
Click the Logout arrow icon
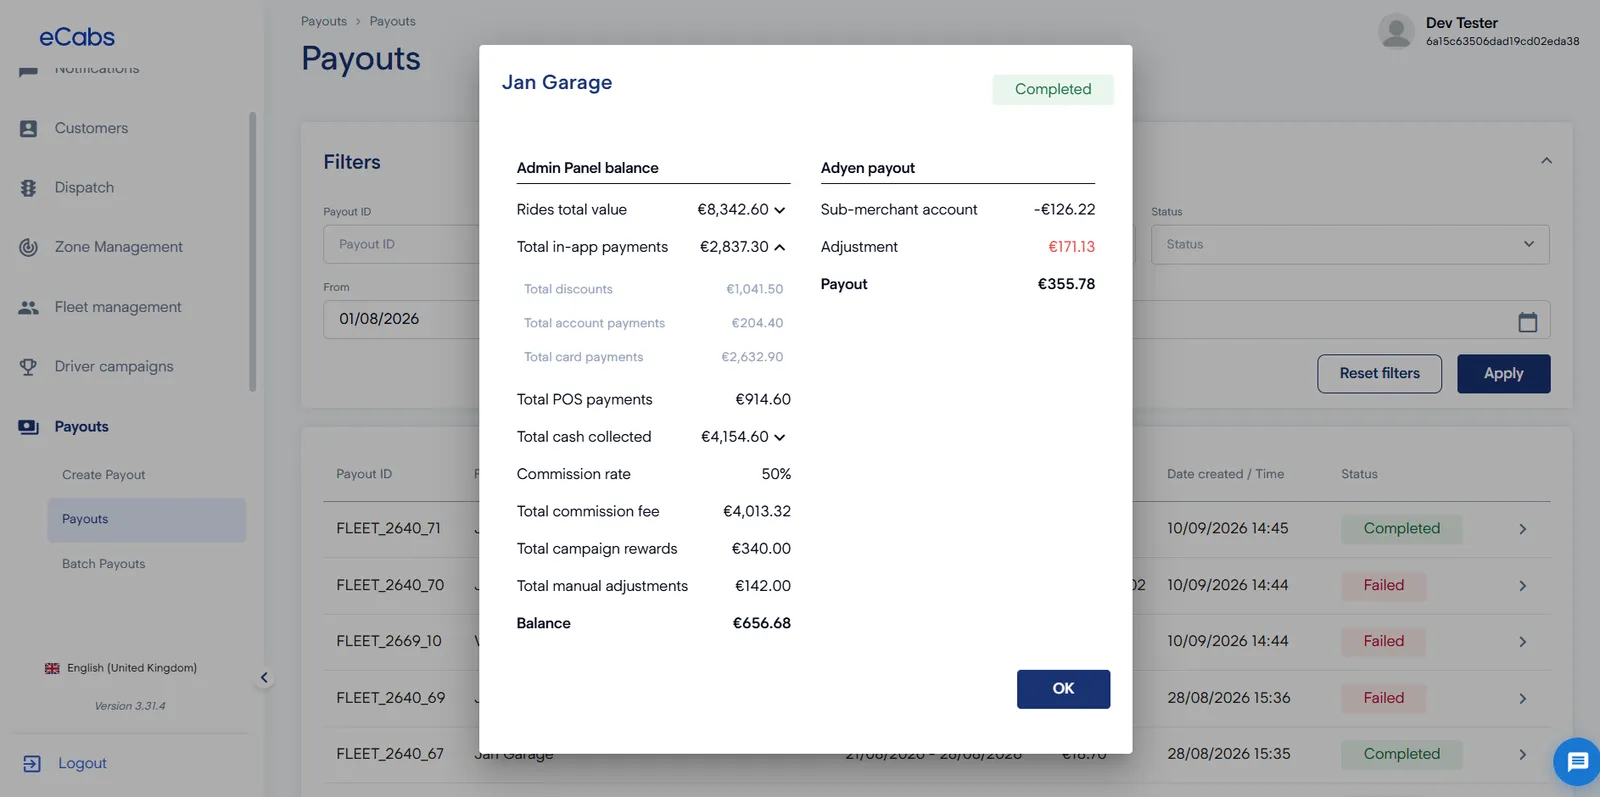point(32,763)
